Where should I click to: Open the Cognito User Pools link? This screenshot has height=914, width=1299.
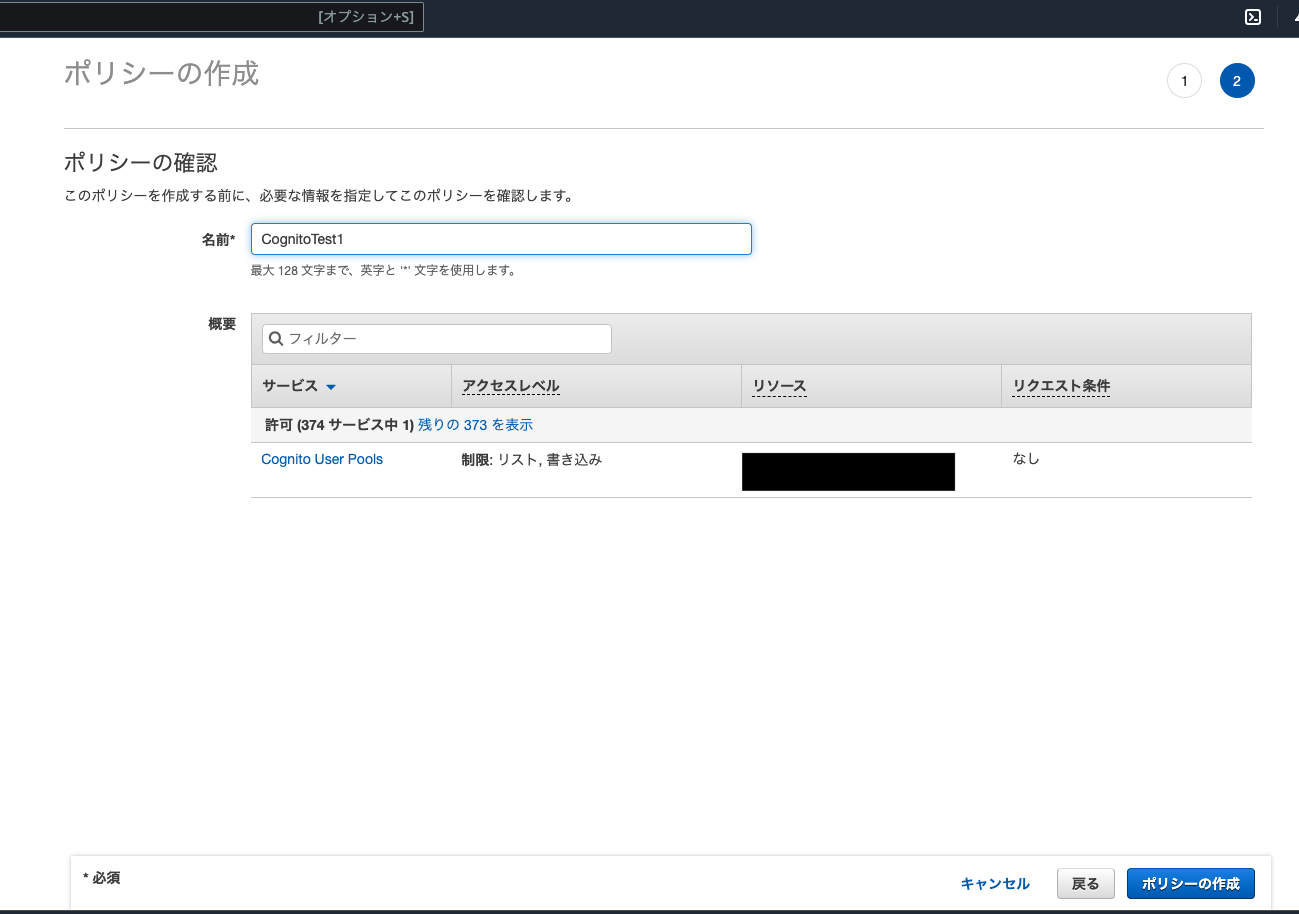coord(322,459)
